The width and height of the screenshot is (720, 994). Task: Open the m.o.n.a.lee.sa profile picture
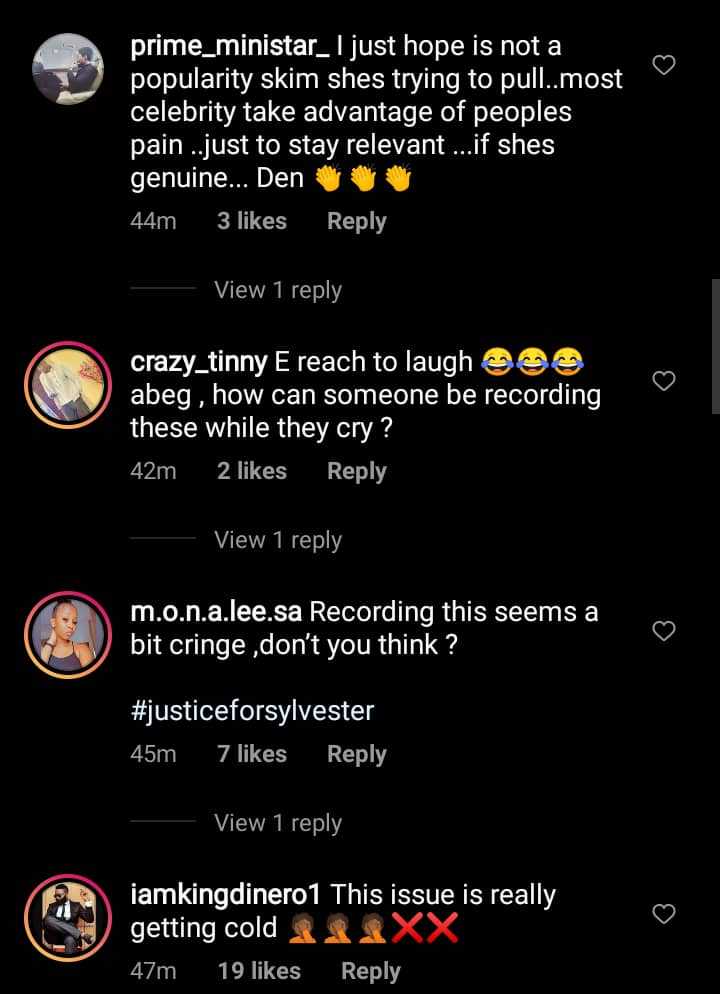(x=69, y=633)
